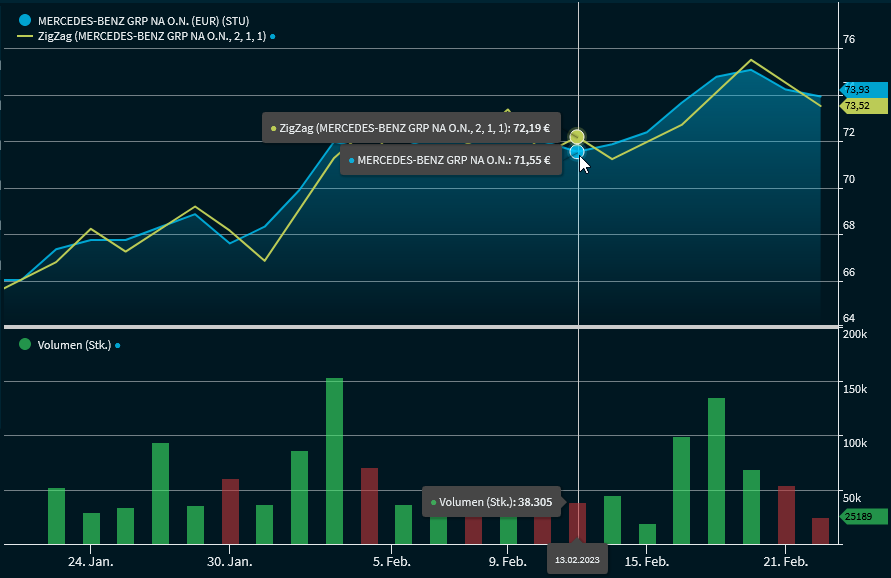Click the yellow ZigZag data point on crosshair
This screenshot has width=891, height=578.
pos(577,136)
